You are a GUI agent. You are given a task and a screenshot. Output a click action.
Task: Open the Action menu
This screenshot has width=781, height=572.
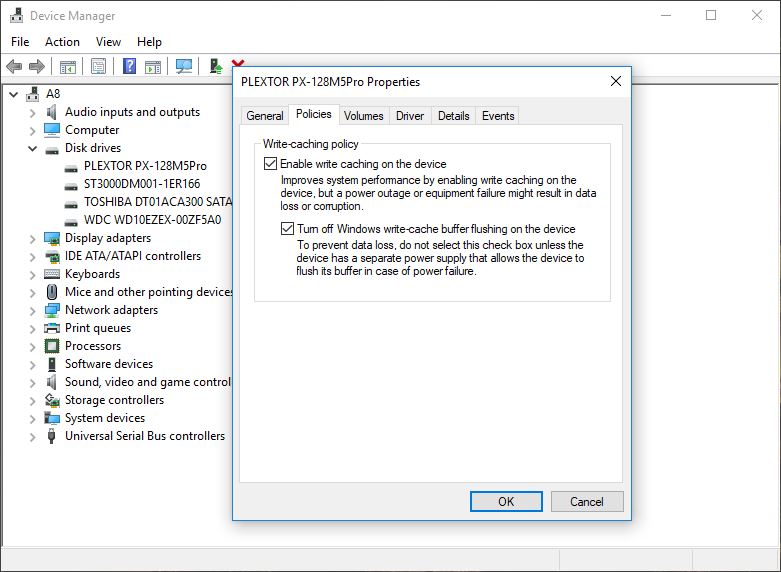[62, 42]
